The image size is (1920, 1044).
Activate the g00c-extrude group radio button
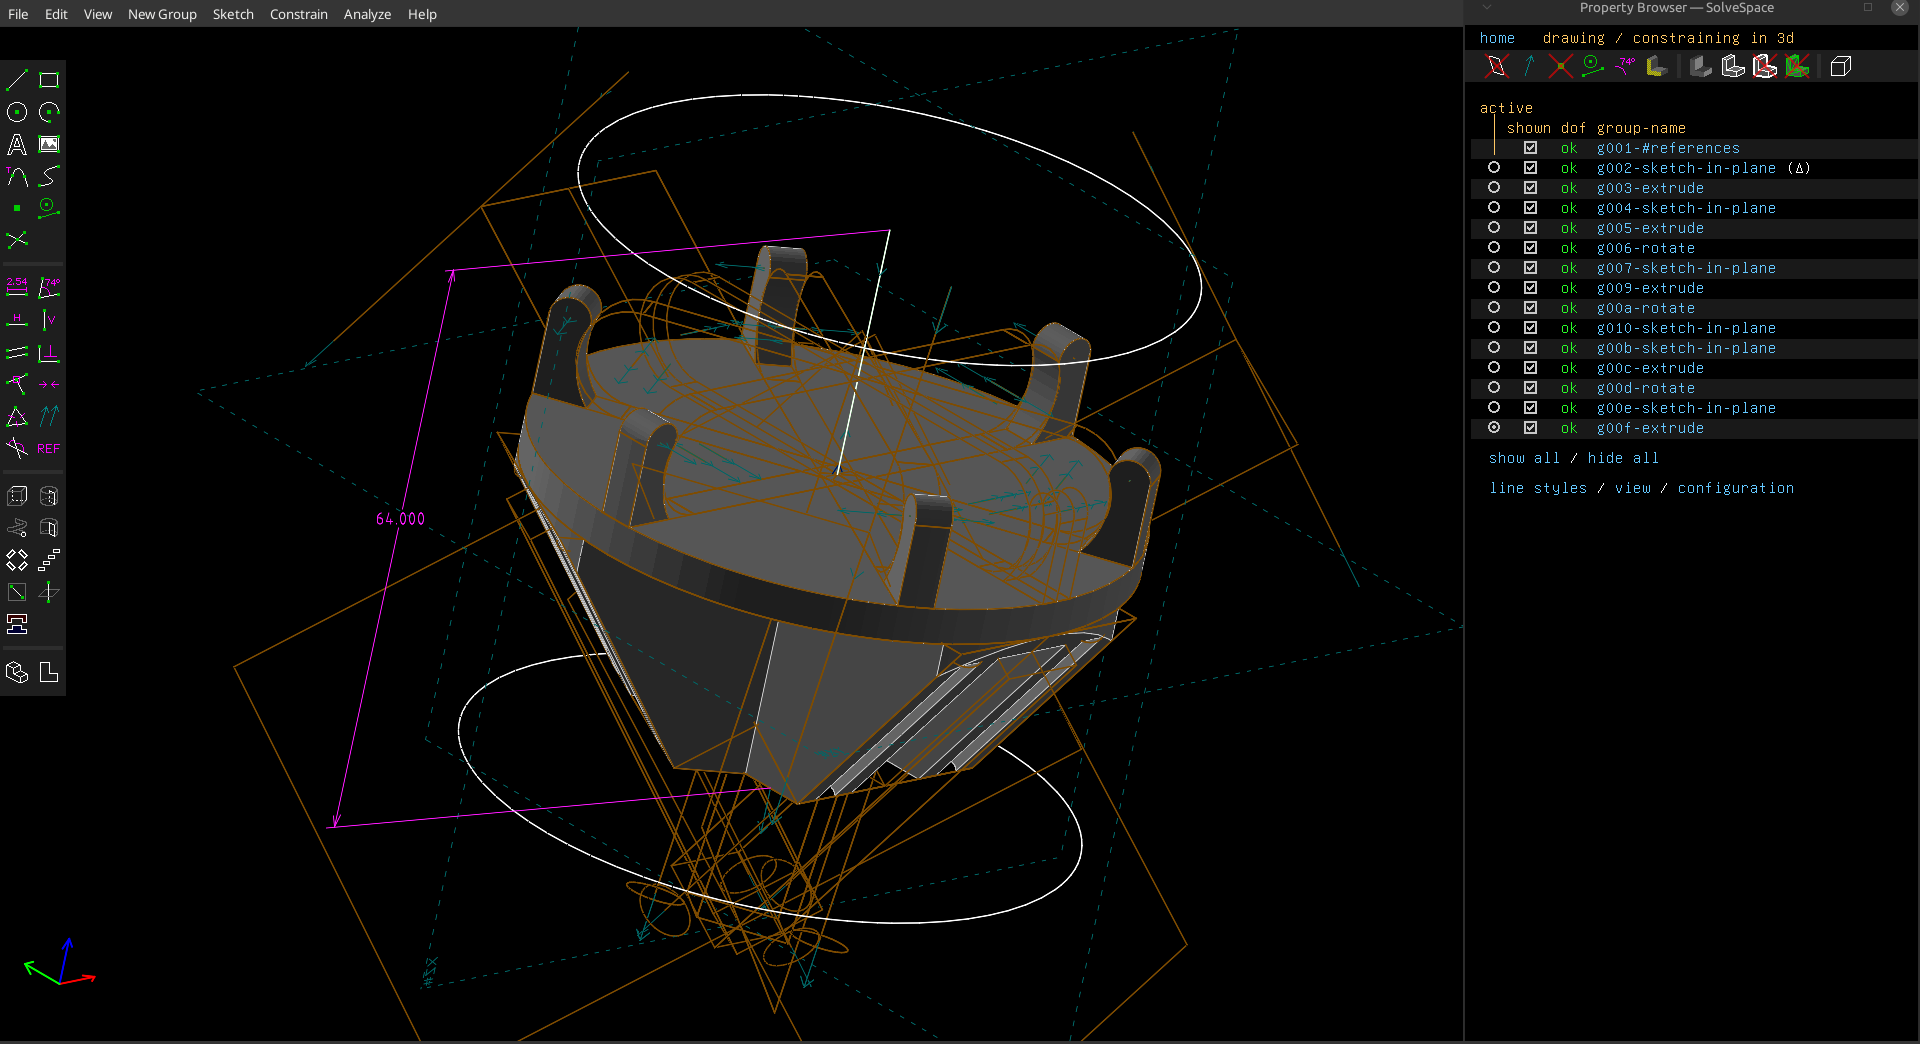(x=1494, y=368)
